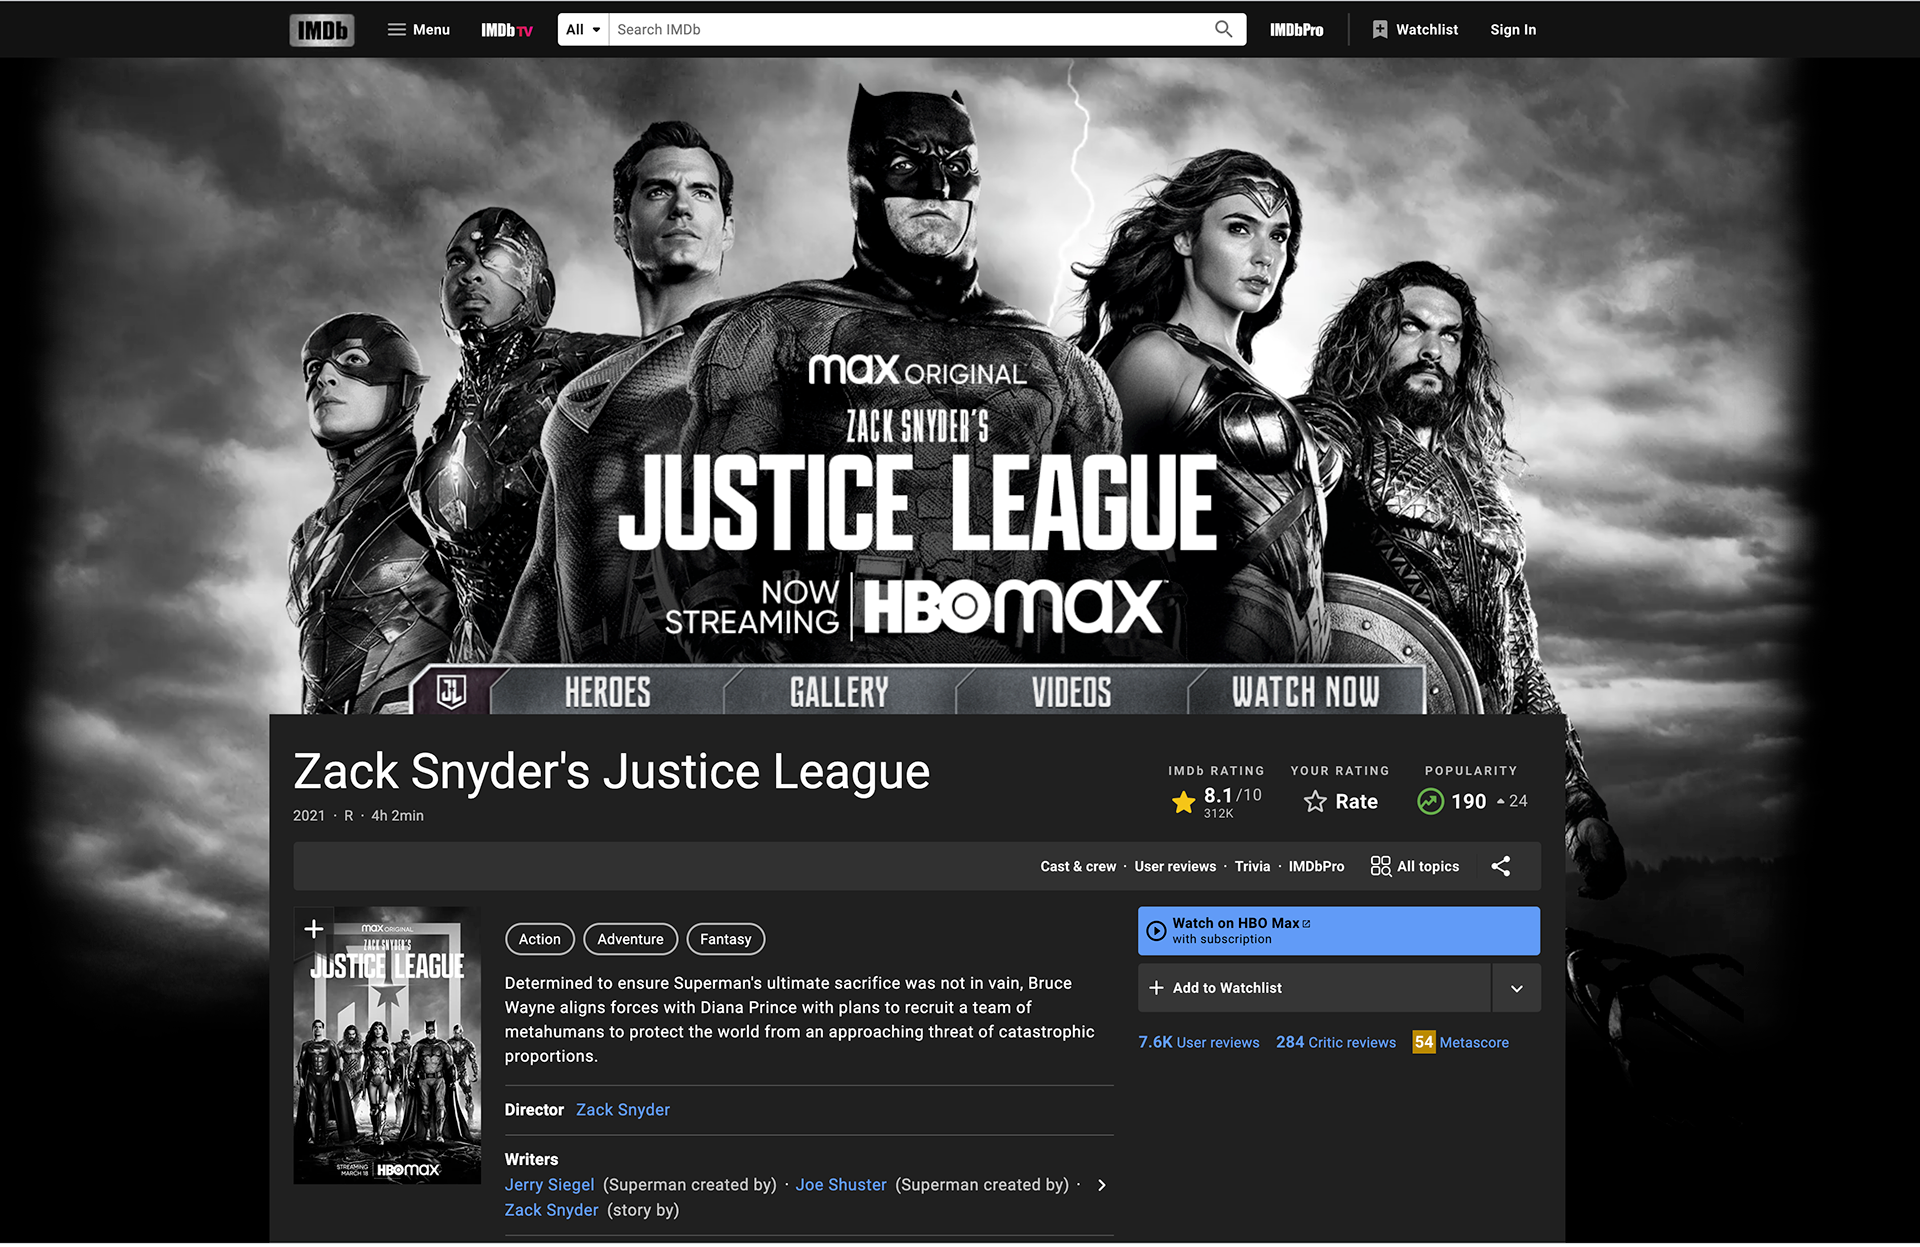1920x1247 pixels.
Task: Open the hamburger Menu
Action: point(418,30)
